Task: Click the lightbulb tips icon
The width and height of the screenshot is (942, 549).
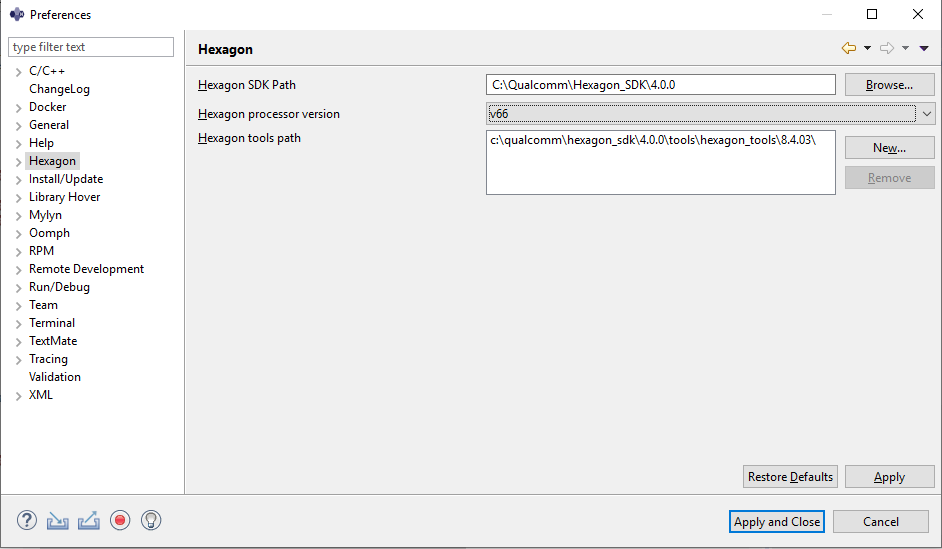Action: pyautogui.click(x=151, y=520)
